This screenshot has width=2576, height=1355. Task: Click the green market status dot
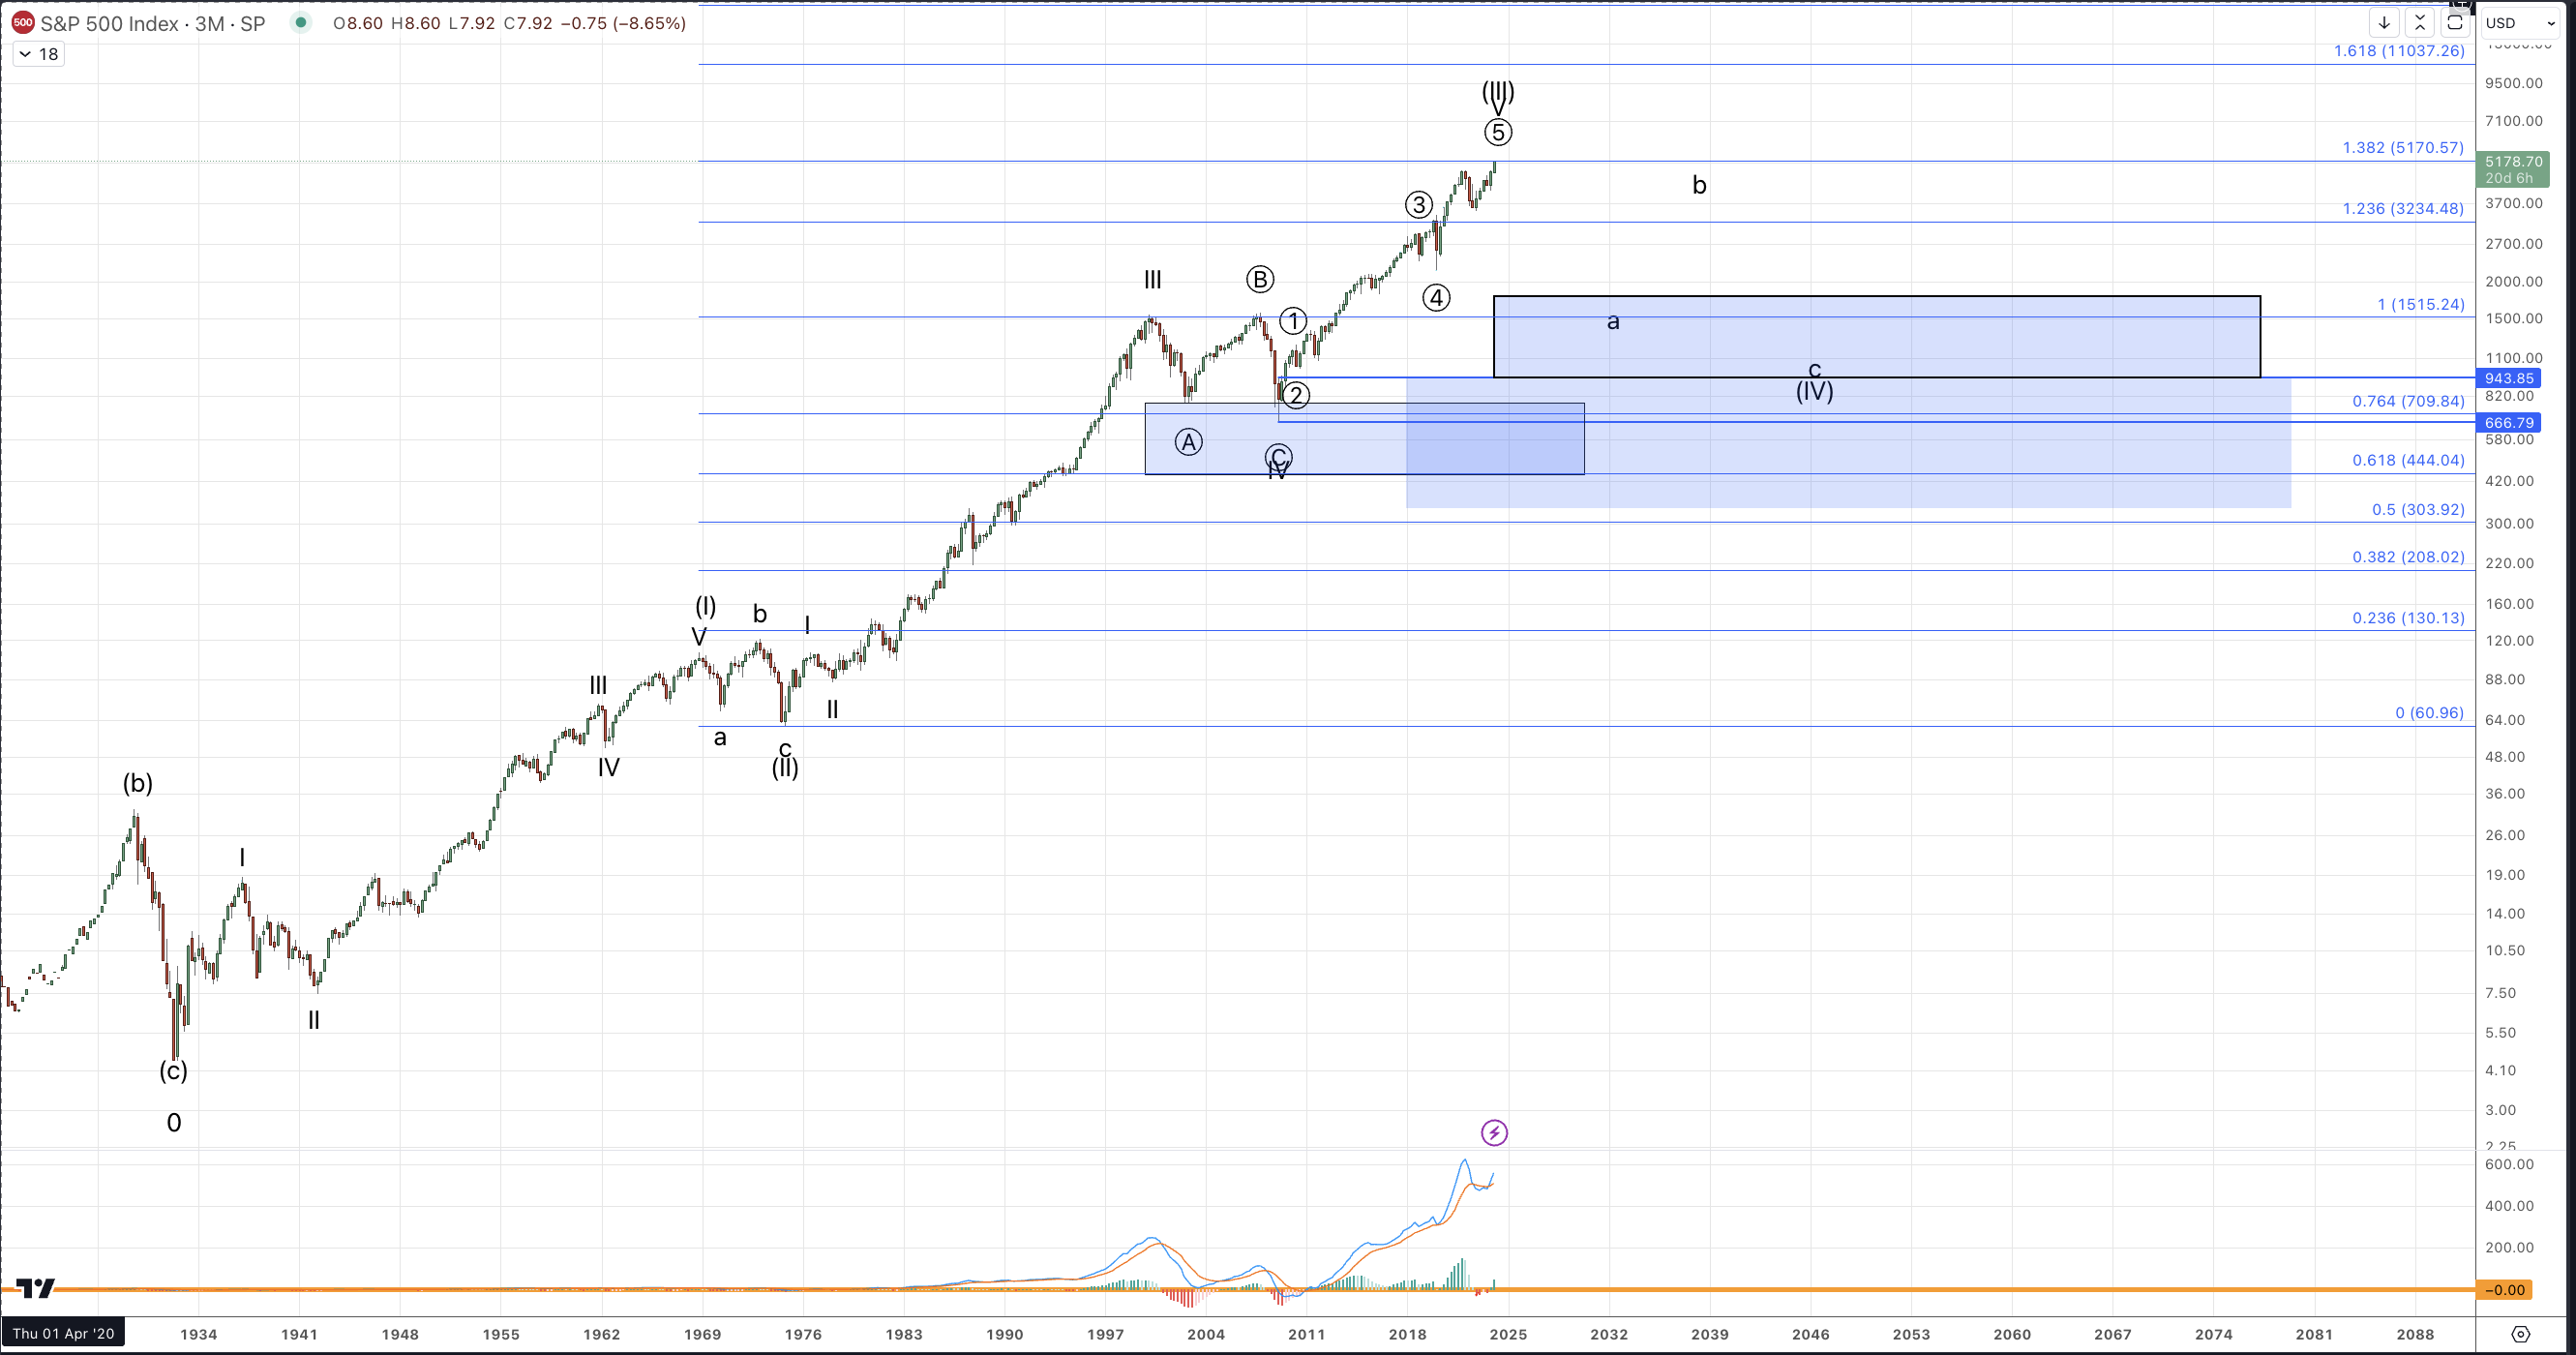pos(300,22)
